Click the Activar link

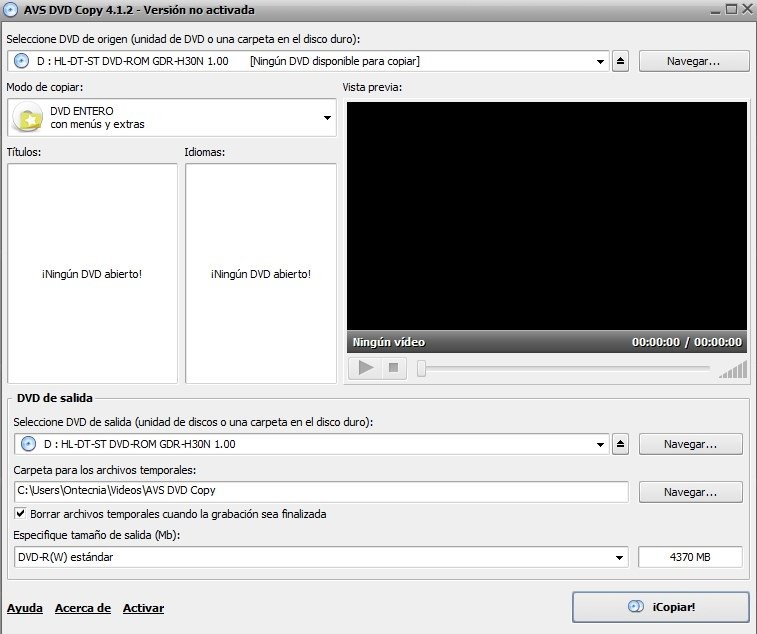tap(143, 608)
